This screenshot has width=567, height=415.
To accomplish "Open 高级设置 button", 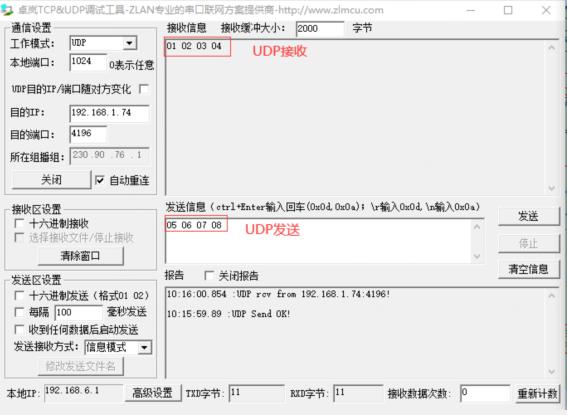I will point(153,393).
